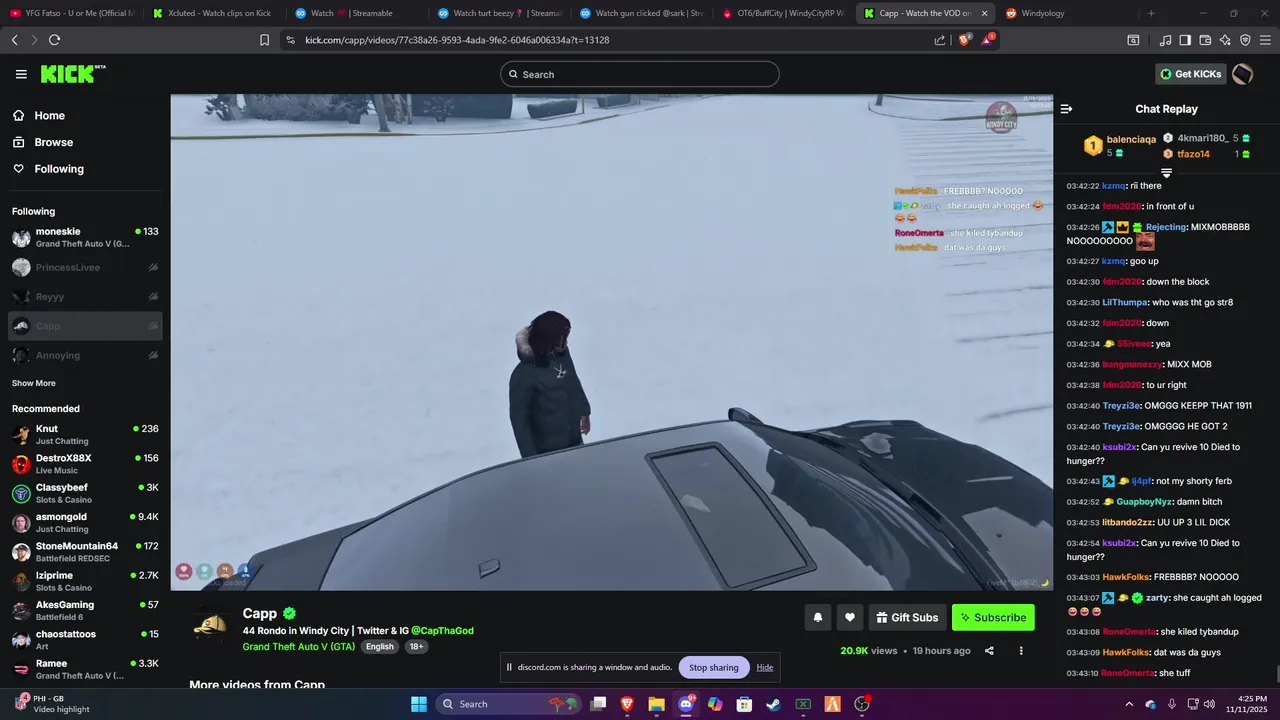Viewport: 1280px width, 720px height.
Task: Open the Brave Wallet icon
Action: pyautogui.click(x=1205, y=40)
